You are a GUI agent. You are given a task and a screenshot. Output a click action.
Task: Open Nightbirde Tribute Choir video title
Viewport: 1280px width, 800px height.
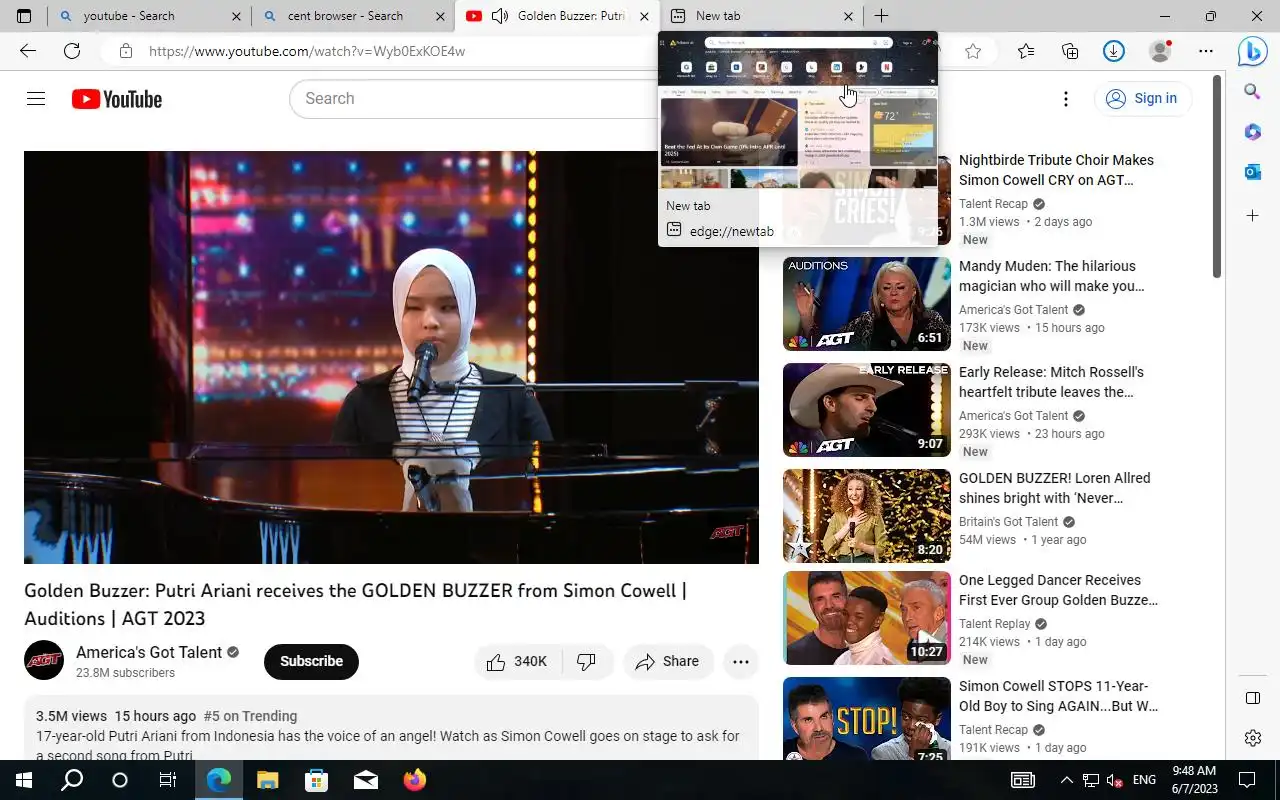[1056, 170]
